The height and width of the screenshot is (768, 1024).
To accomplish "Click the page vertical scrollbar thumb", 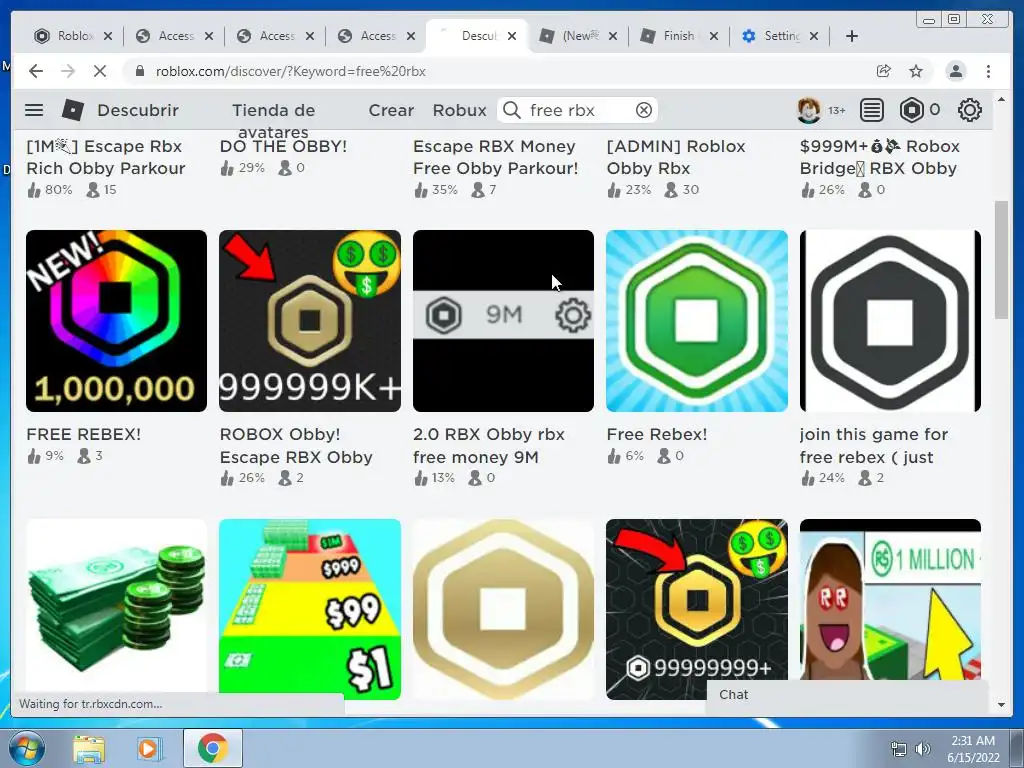I will pyautogui.click(x=1001, y=259).
